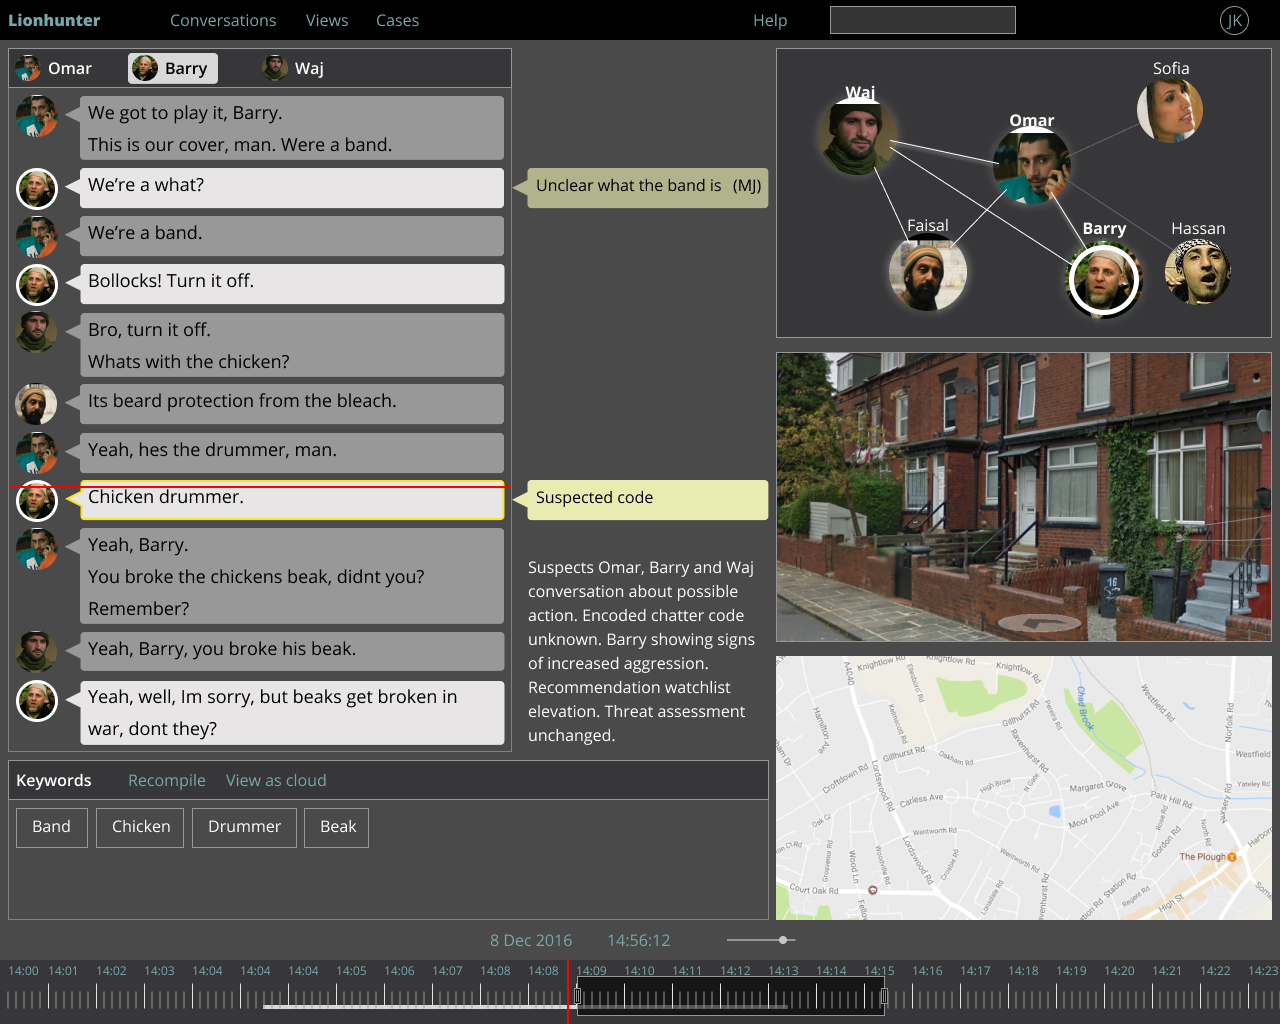Select the 'Chicken drummer.' message
Screen dimensions: 1280x1024
click(x=292, y=500)
